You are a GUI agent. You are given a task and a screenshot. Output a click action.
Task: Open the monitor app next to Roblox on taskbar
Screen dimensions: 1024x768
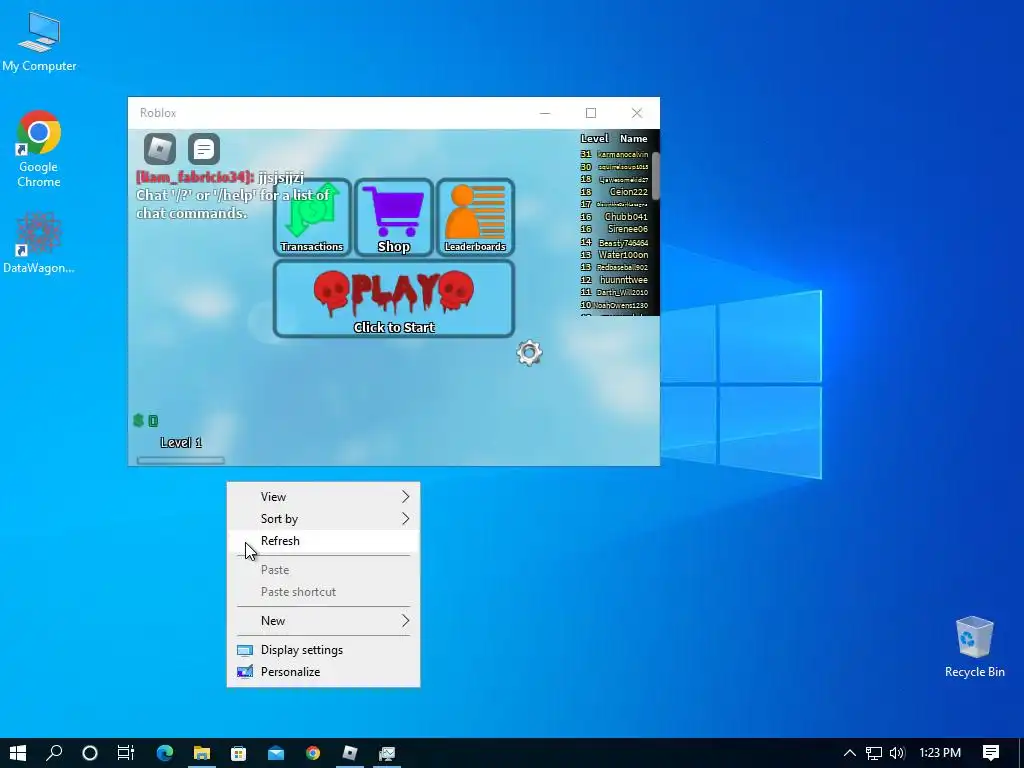(387, 753)
